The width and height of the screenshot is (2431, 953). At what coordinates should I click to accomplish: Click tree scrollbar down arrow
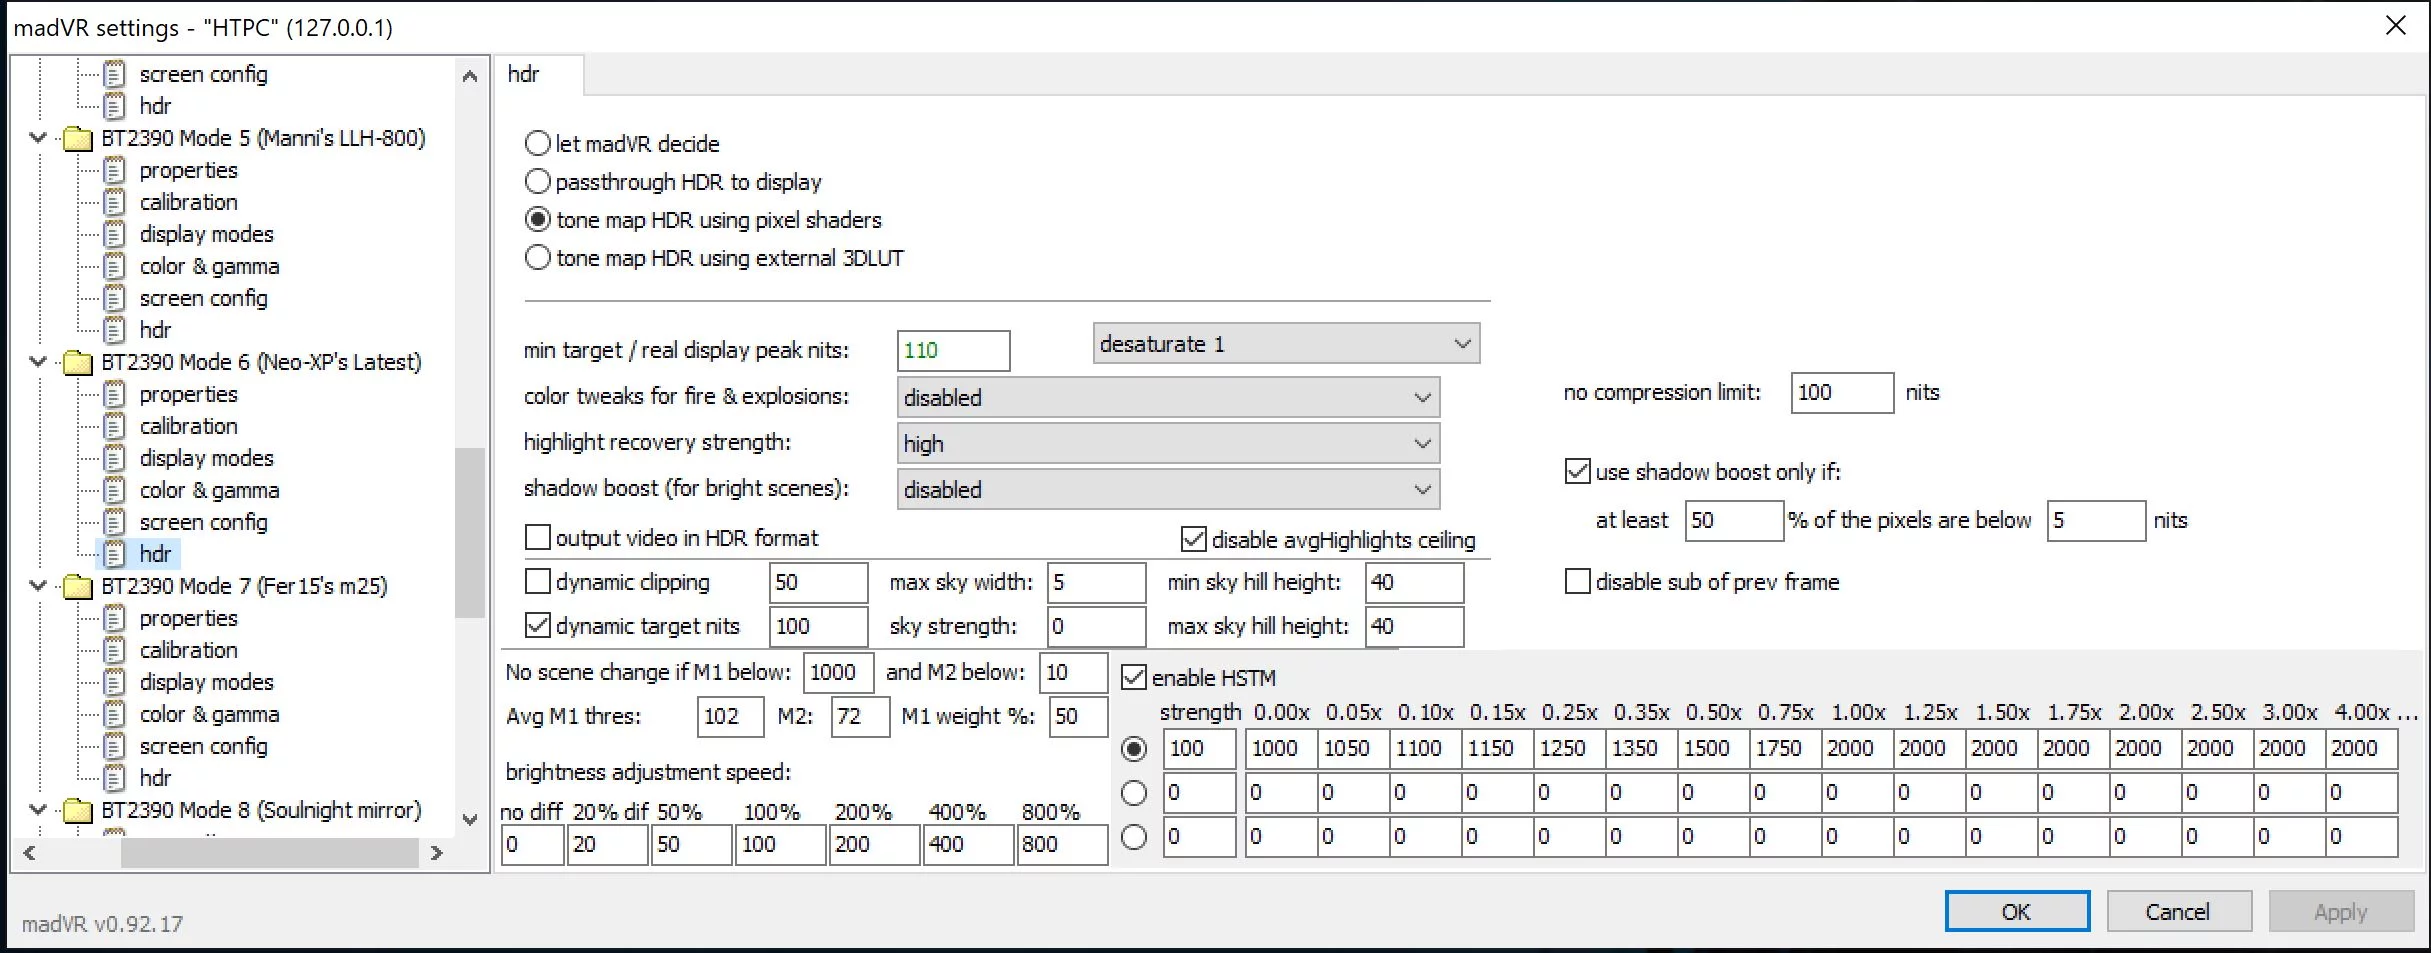coord(470,819)
